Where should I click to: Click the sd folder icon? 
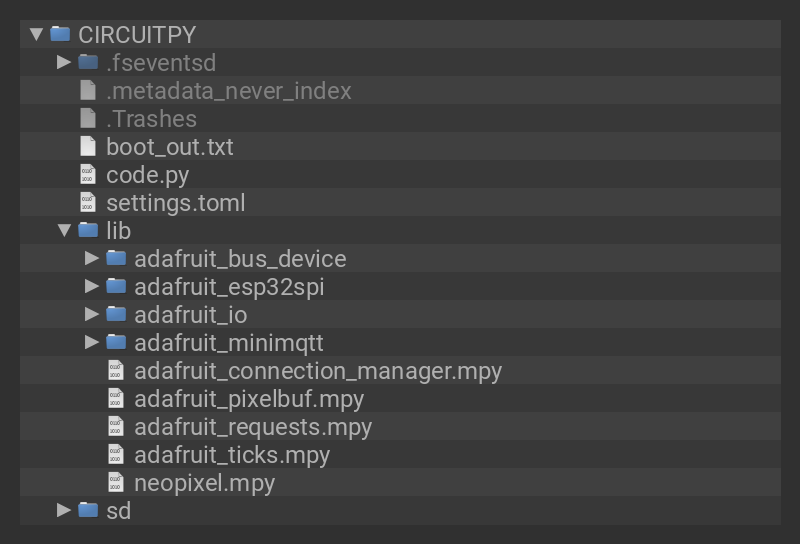tap(88, 510)
